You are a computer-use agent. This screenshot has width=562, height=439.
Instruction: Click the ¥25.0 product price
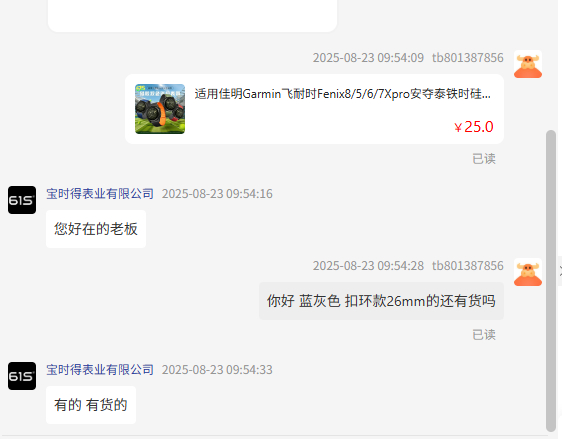coord(473,127)
